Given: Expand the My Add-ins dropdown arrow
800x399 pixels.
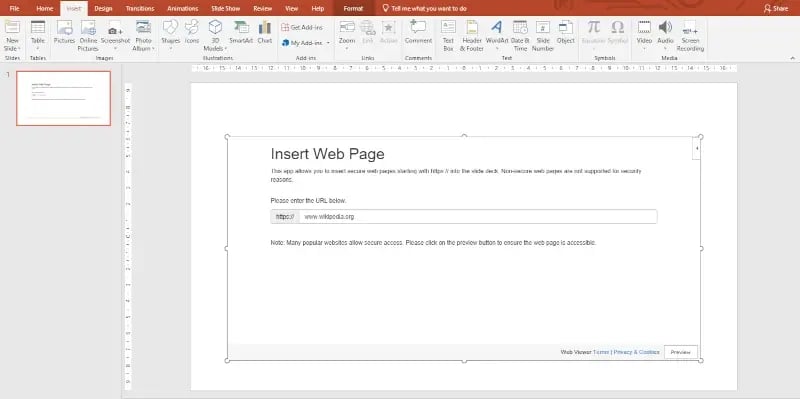Looking at the screenshot, I should (x=328, y=43).
